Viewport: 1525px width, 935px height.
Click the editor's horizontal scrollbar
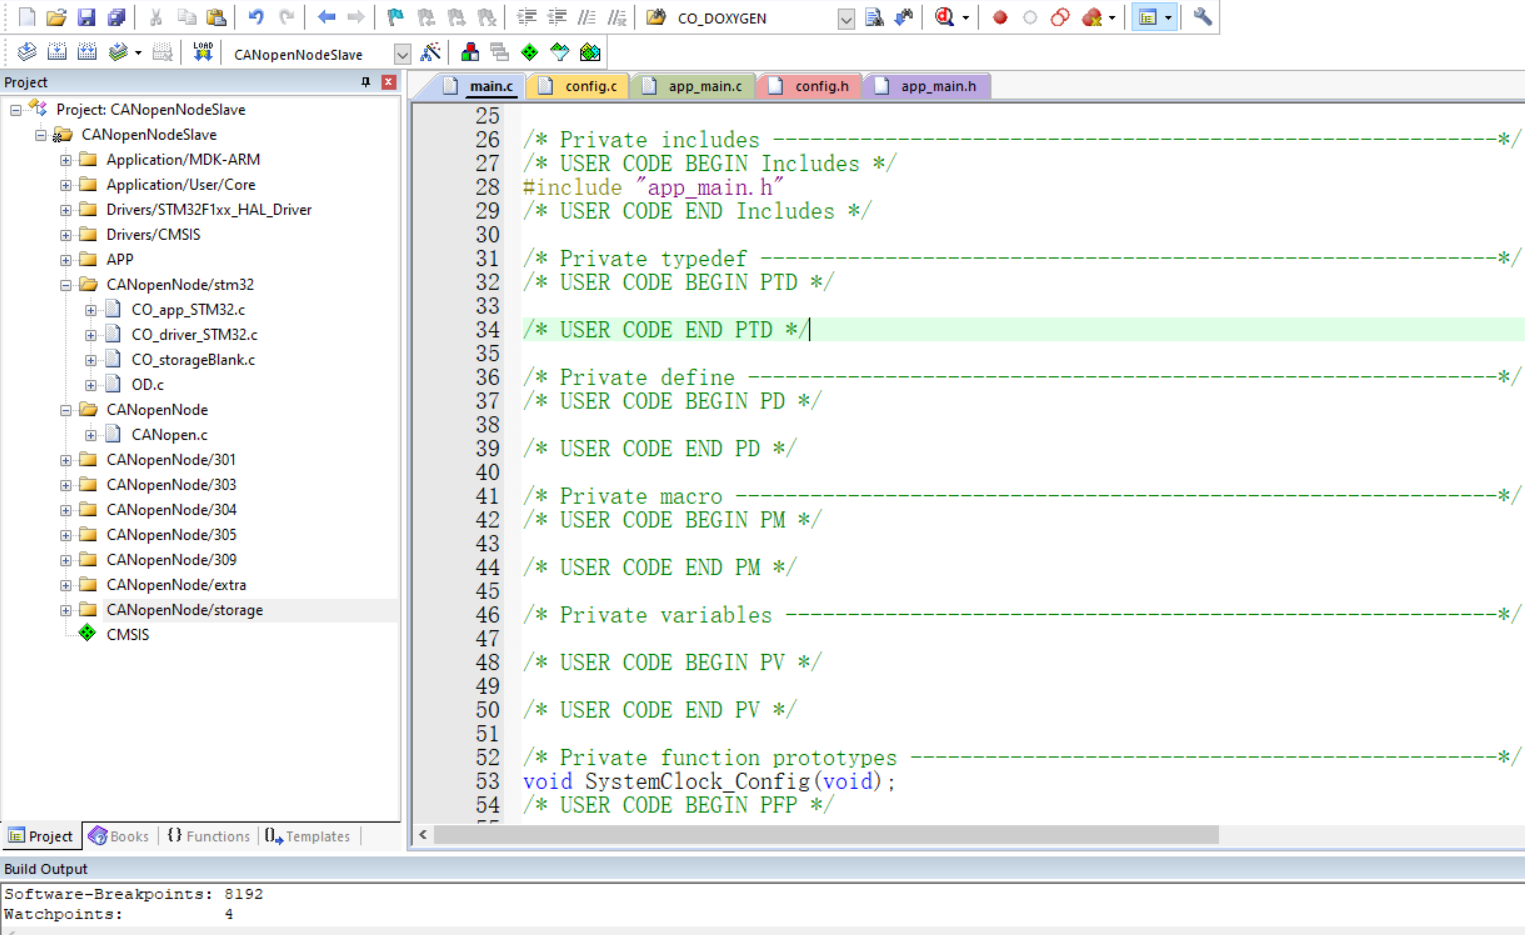coord(800,834)
